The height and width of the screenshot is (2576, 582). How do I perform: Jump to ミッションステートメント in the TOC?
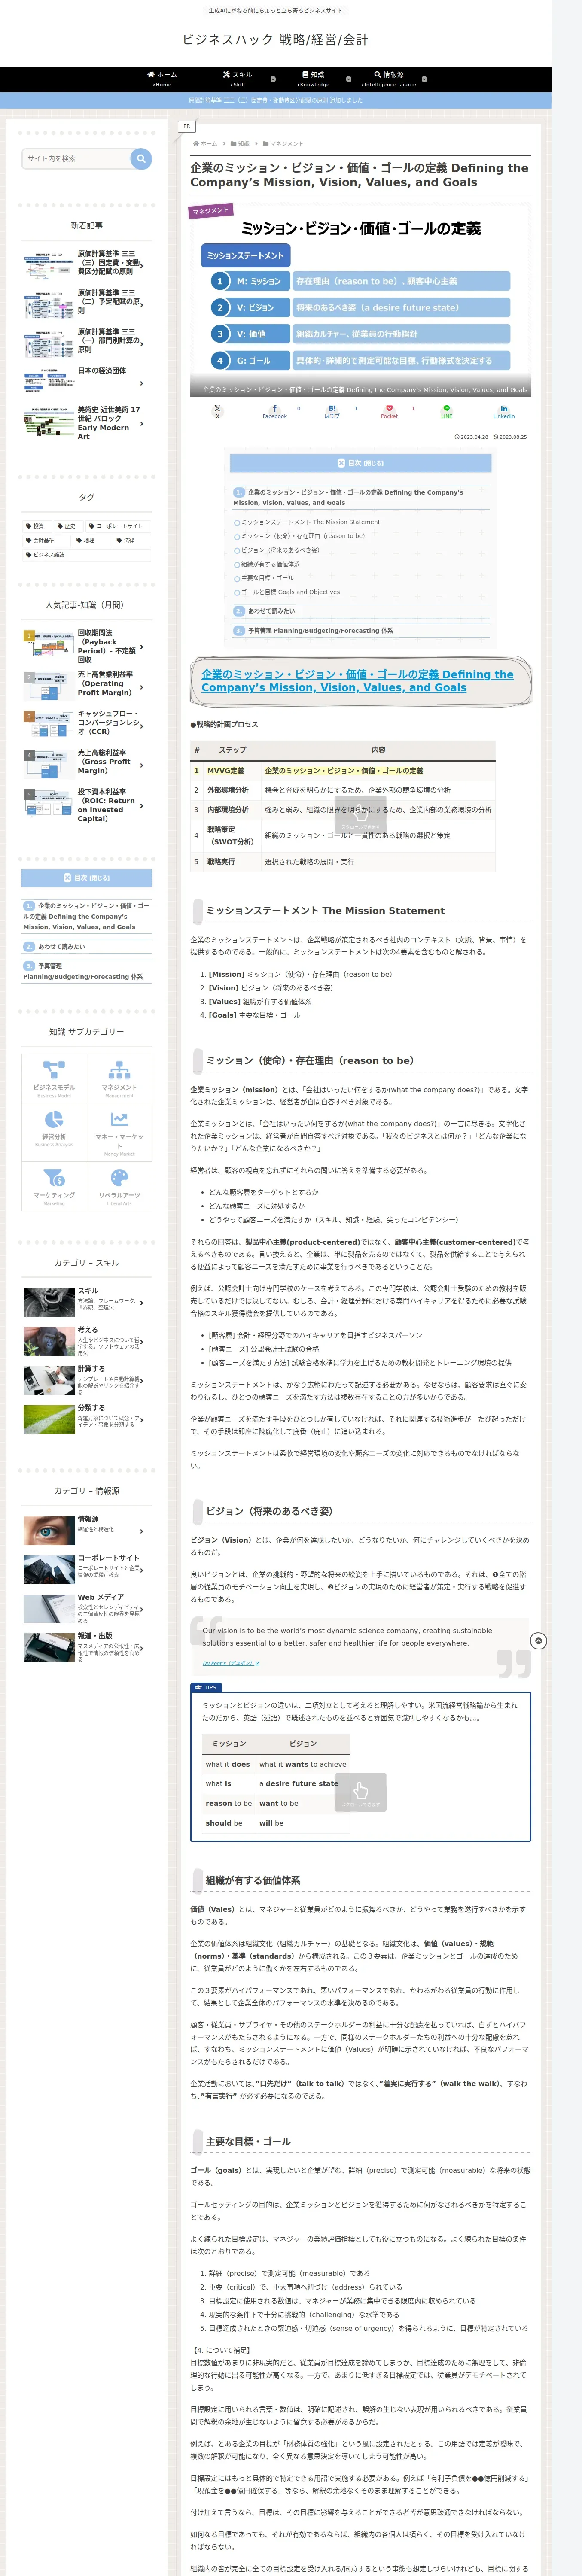(x=310, y=522)
